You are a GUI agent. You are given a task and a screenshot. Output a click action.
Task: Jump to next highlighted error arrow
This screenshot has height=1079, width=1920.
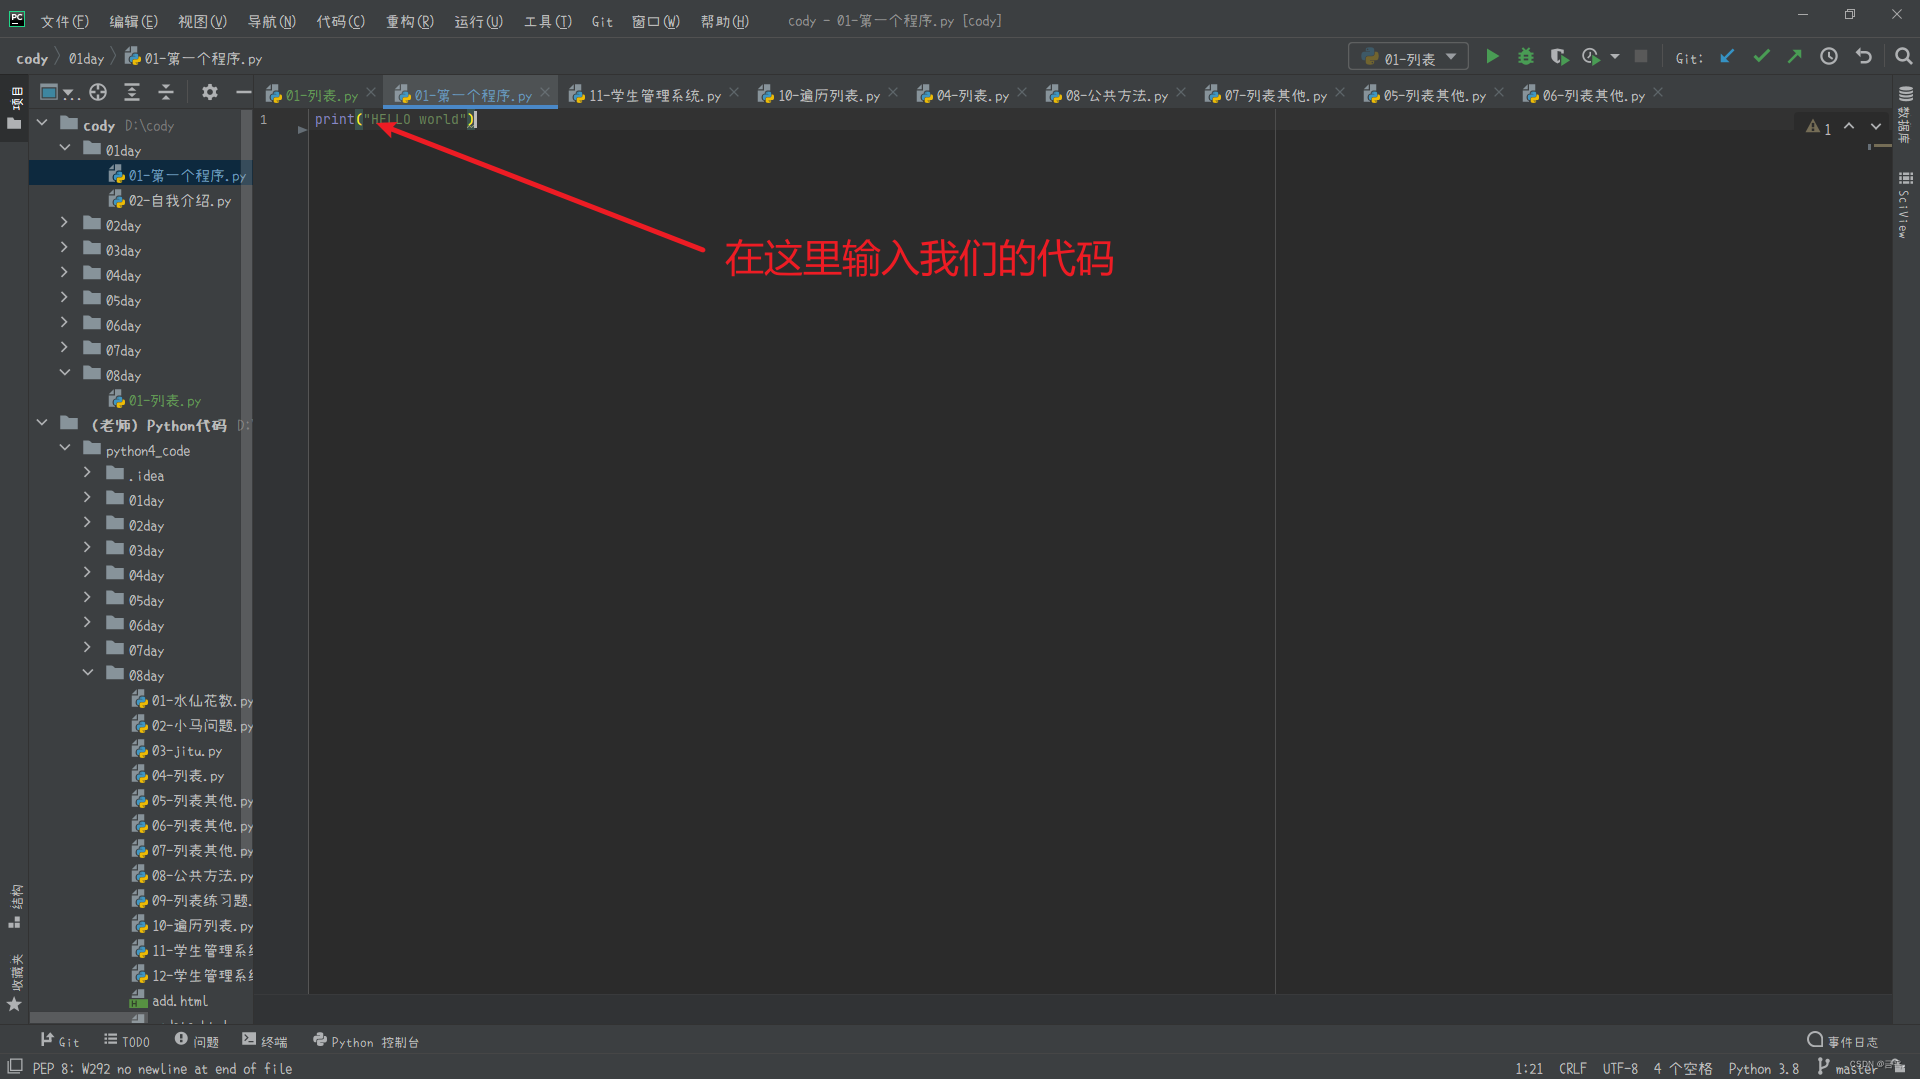(1876, 127)
